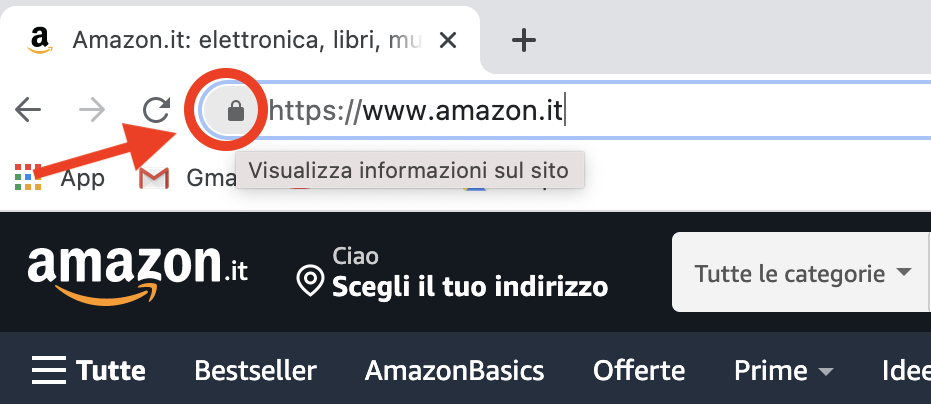Expand the Tutte le categorie dropdown
This screenshot has height=404, width=931.
[x=802, y=273]
